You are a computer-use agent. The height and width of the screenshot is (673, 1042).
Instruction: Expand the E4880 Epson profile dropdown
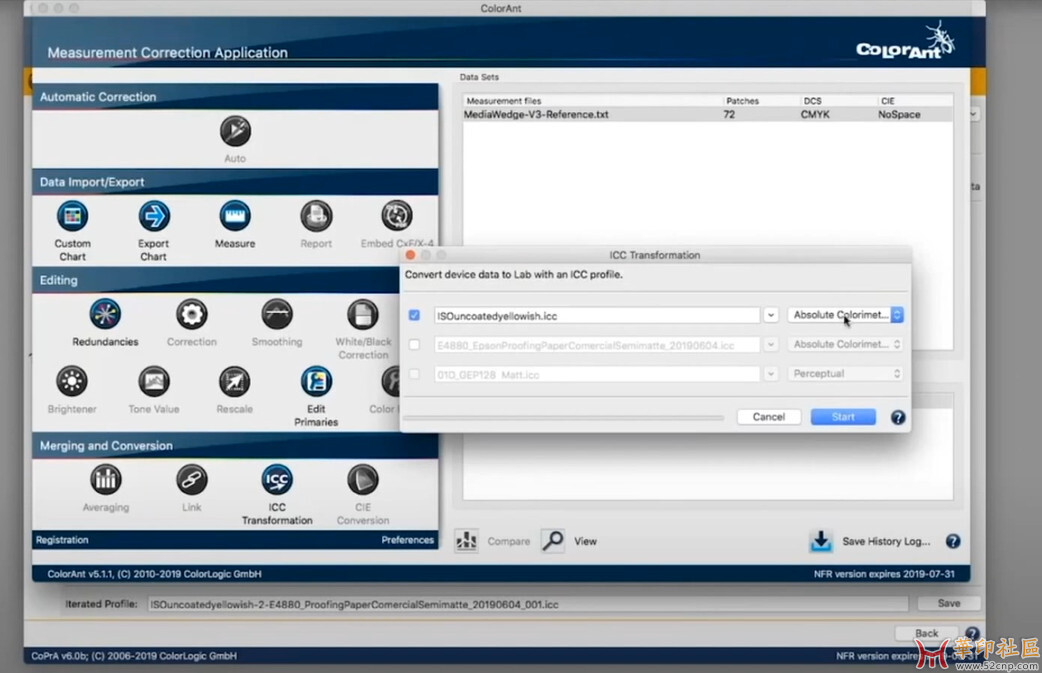tap(770, 345)
